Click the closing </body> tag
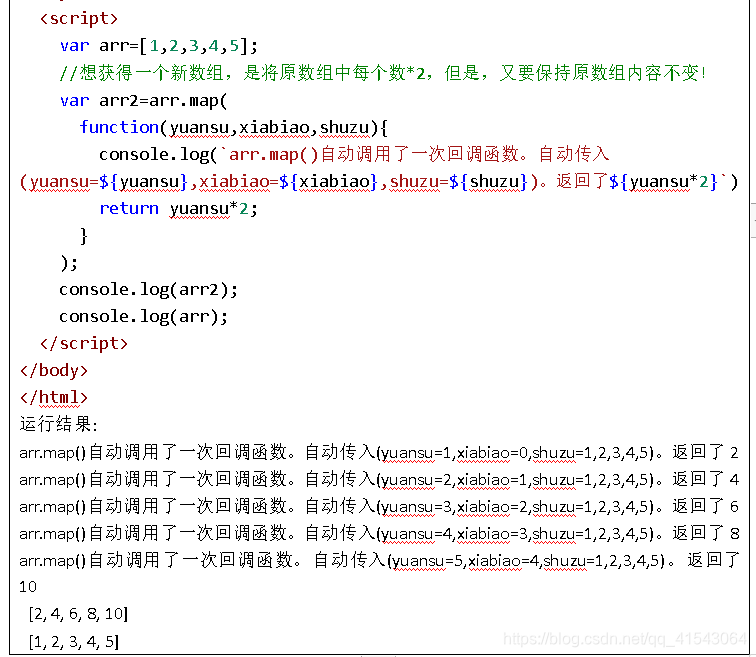 [54, 370]
